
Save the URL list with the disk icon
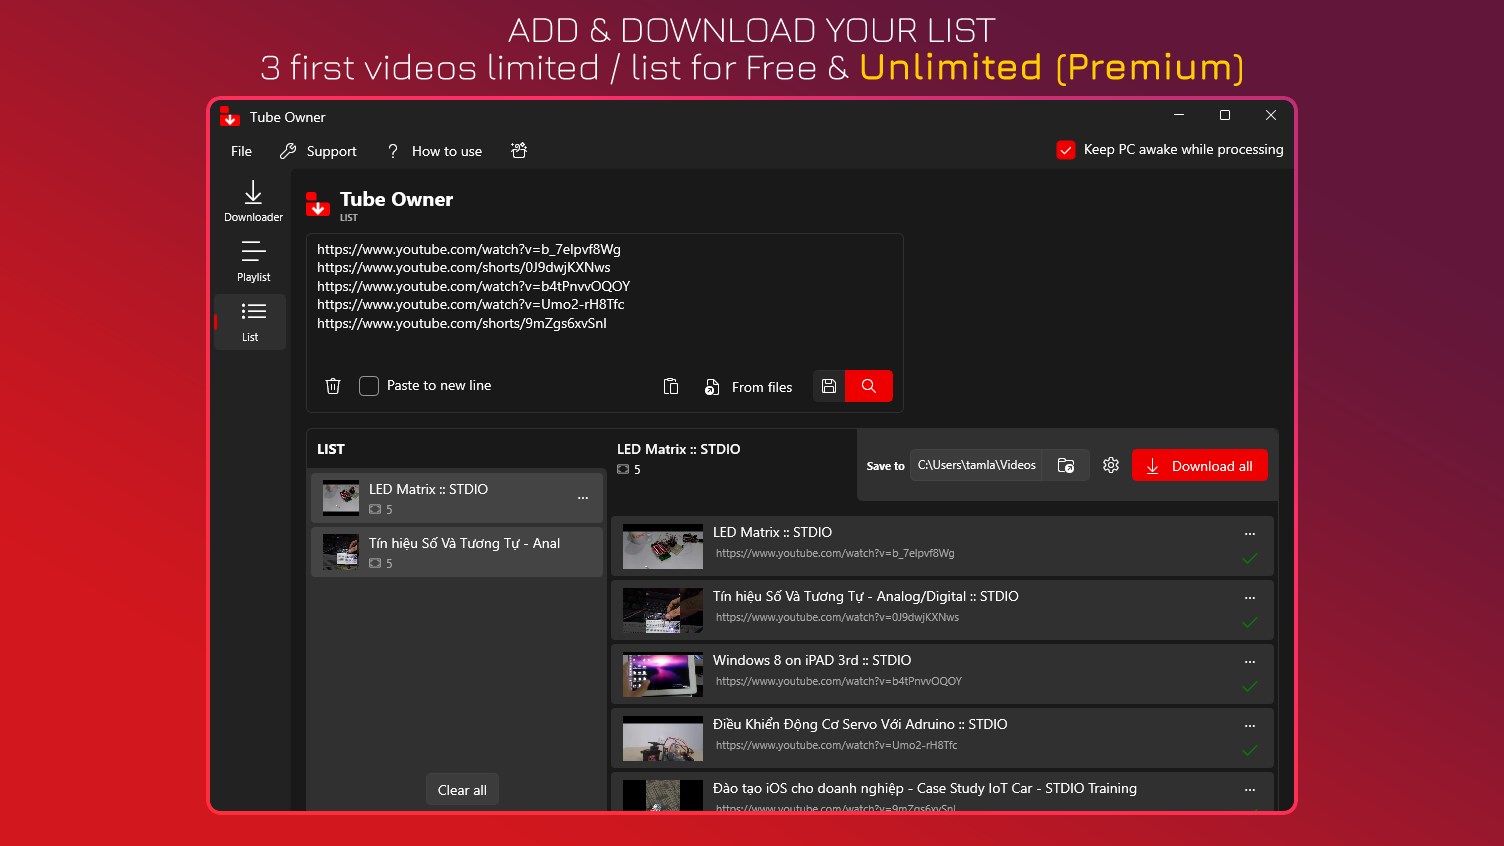coord(828,386)
